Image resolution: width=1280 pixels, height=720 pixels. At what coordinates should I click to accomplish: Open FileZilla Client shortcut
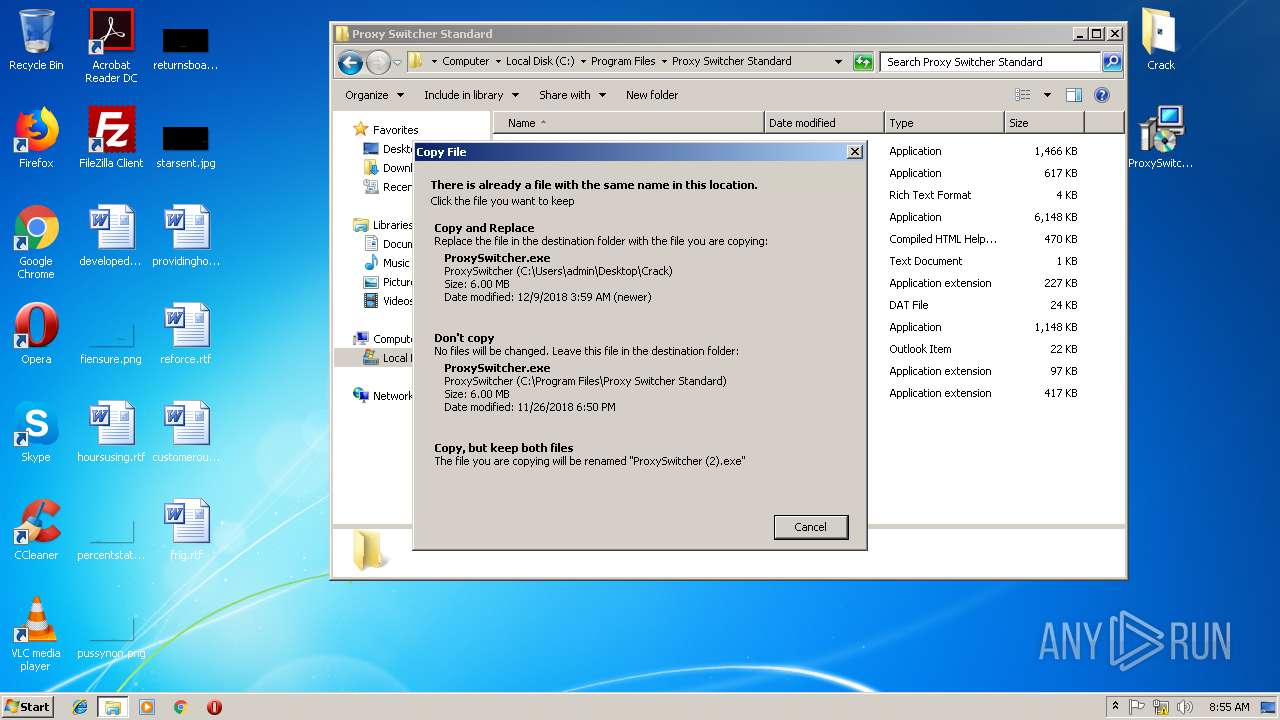pyautogui.click(x=111, y=138)
